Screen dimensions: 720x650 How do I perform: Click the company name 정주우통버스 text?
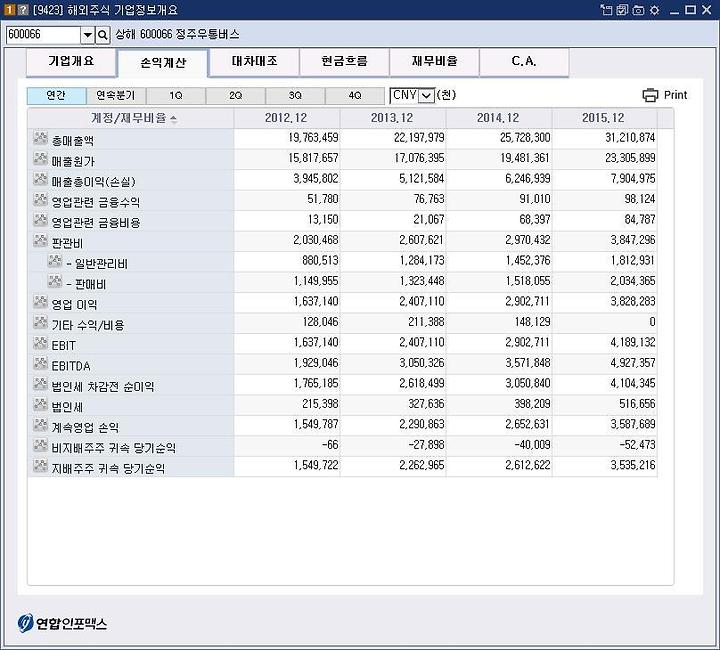pyautogui.click(x=208, y=35)
